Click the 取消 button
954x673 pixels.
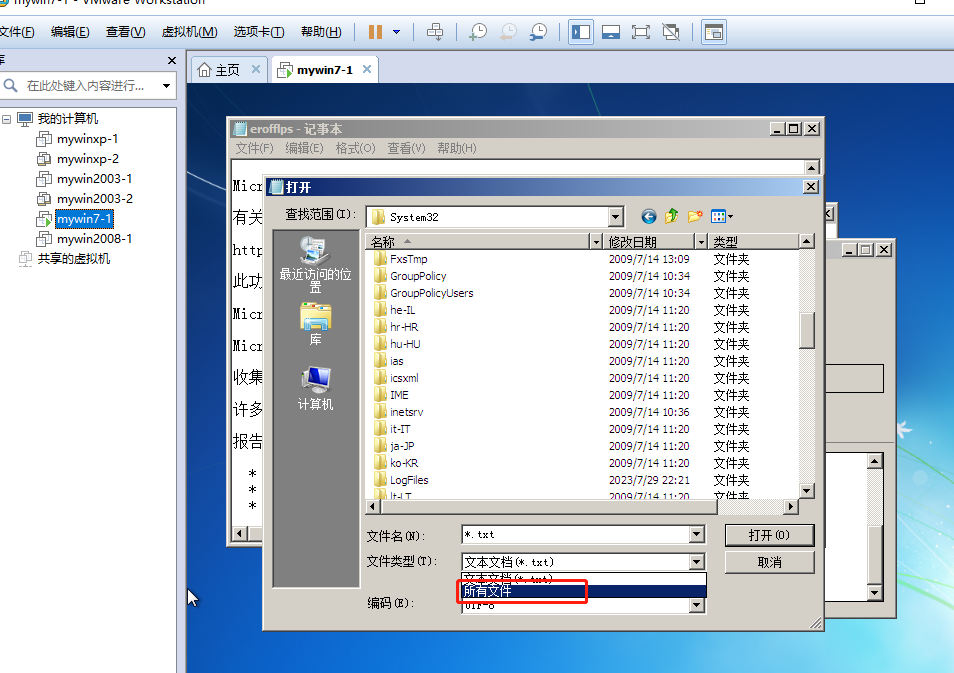tap(769, 562)
